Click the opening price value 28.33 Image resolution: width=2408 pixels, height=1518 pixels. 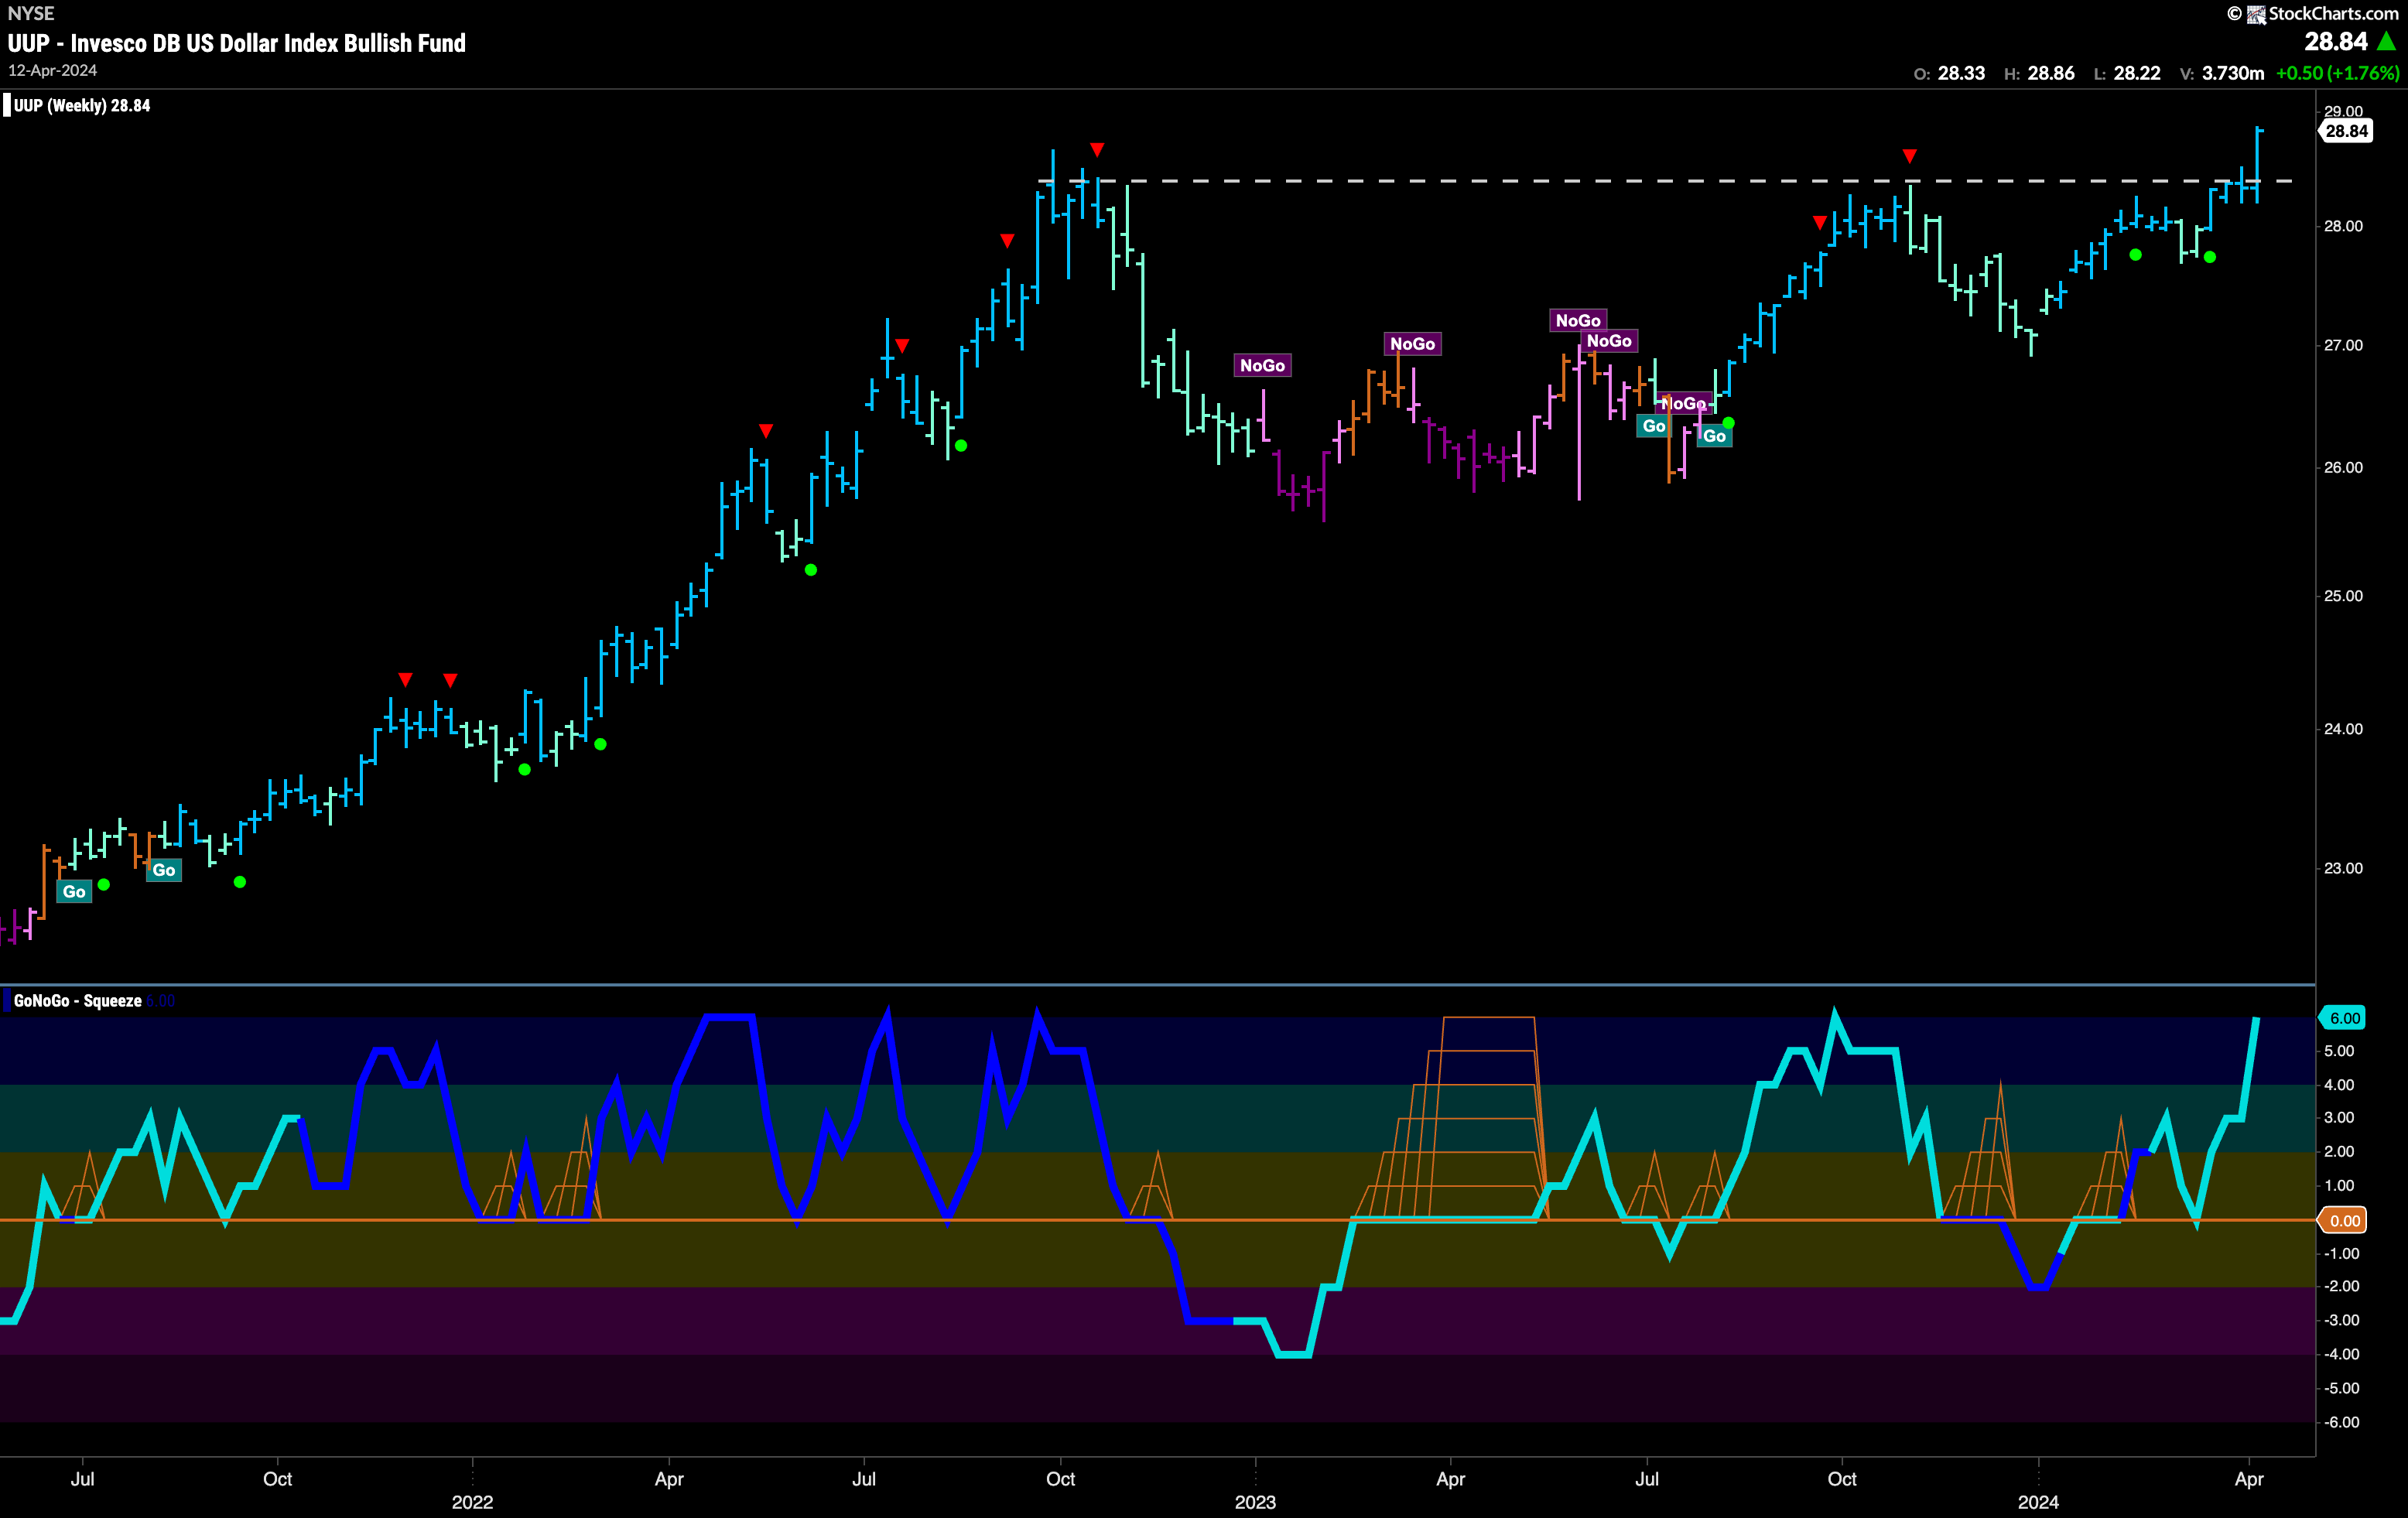click(x=1961, y=73)
